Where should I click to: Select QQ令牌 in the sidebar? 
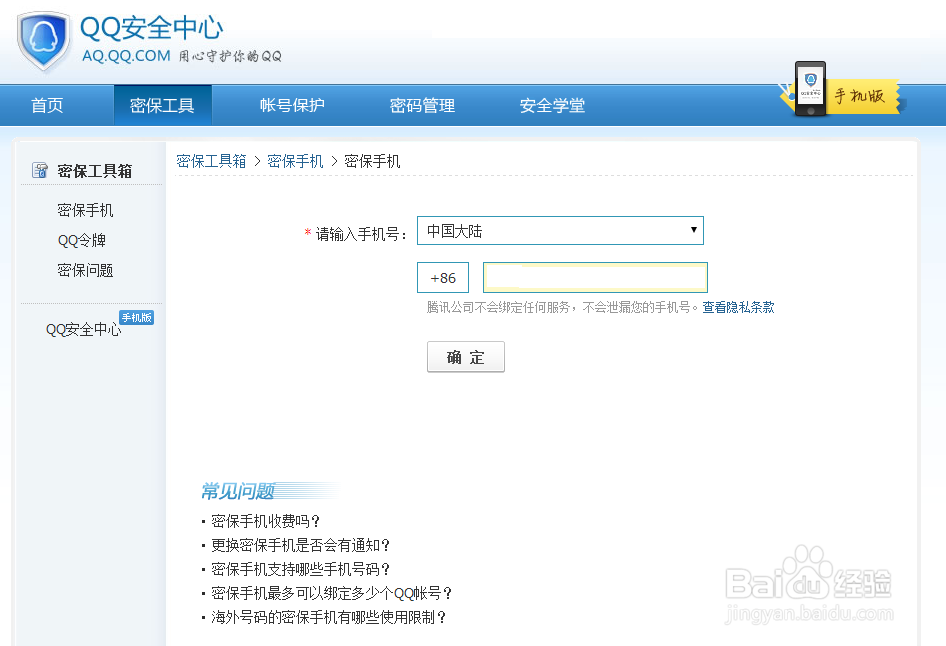(83, 240)
